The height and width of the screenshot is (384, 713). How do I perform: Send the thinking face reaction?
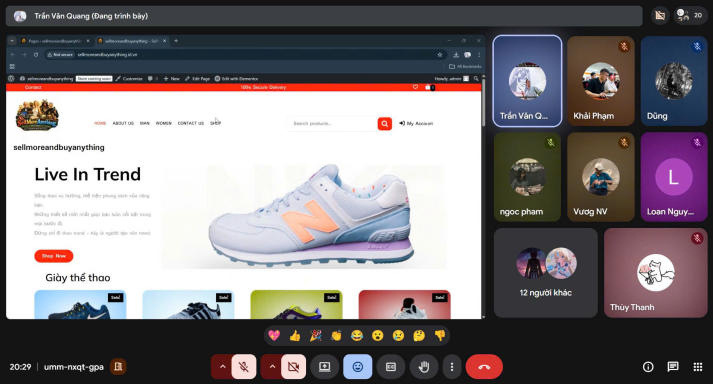click(x=419, y=336)
